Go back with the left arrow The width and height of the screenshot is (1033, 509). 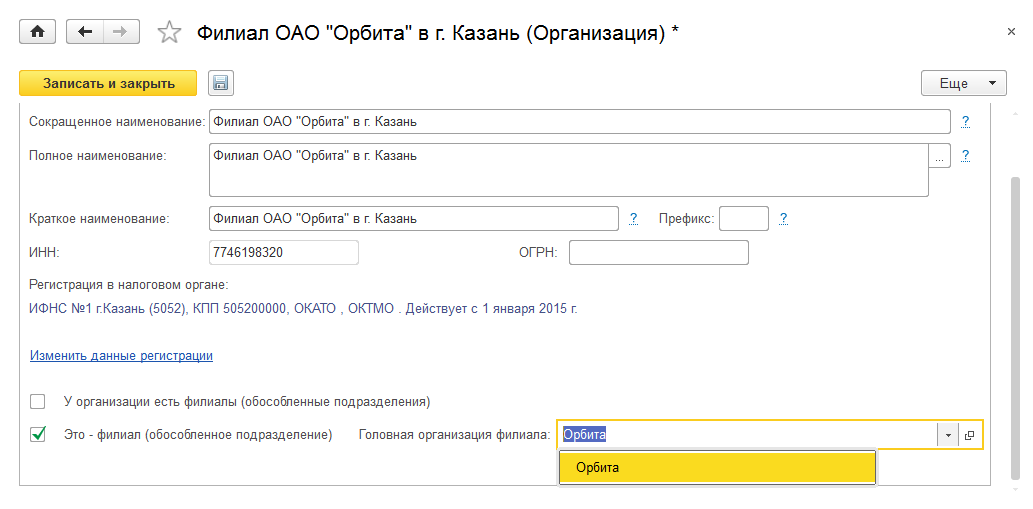click(x=85, y=32)
